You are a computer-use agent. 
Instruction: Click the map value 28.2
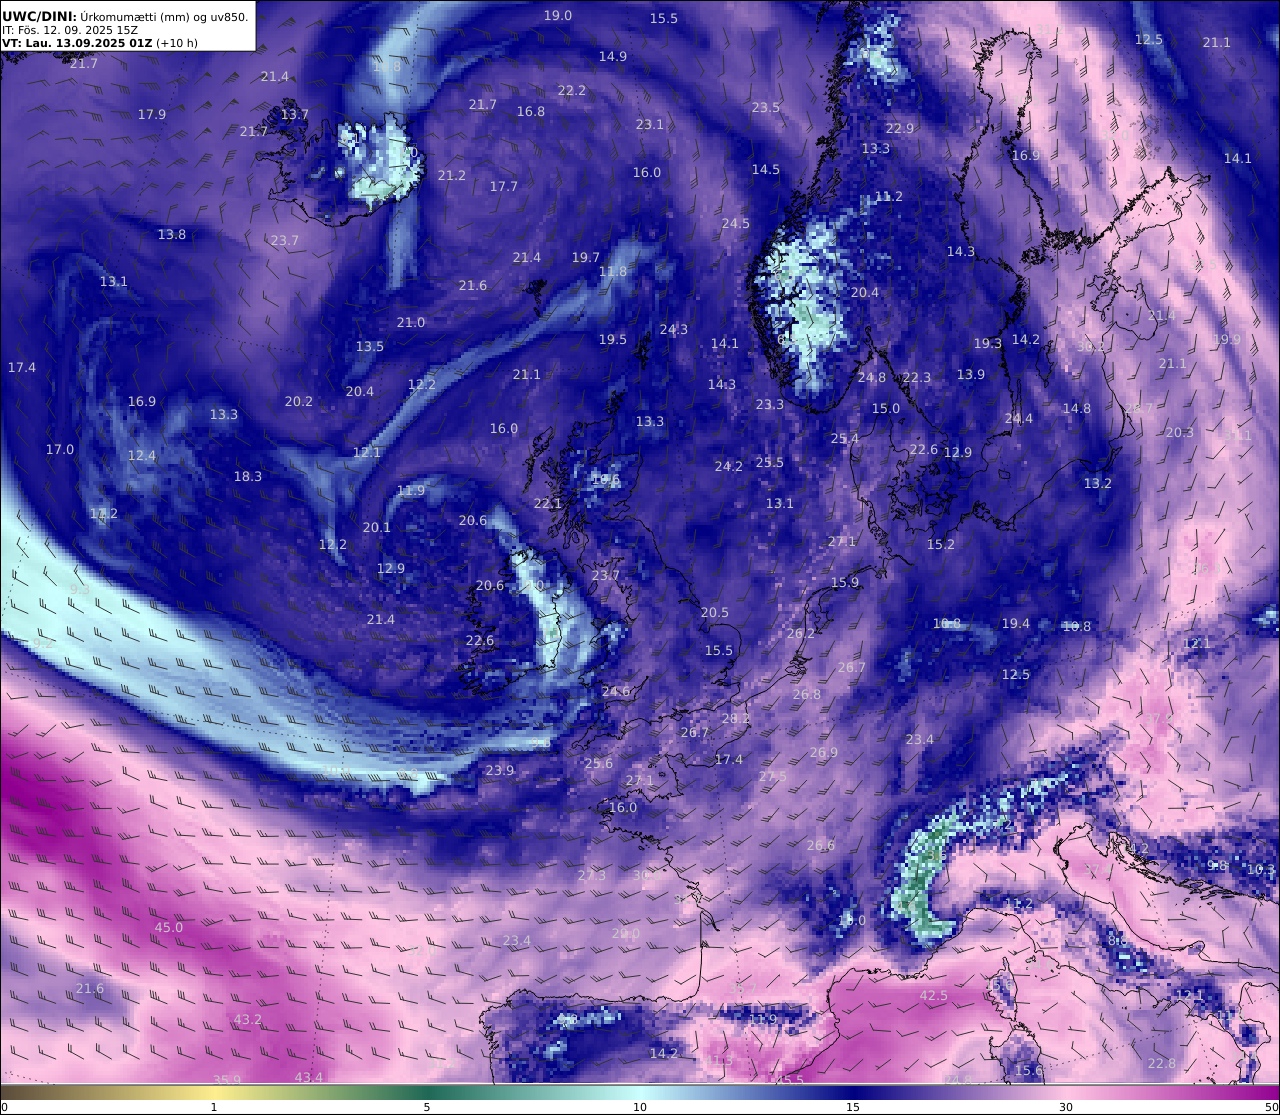click(x=736, y=718)
